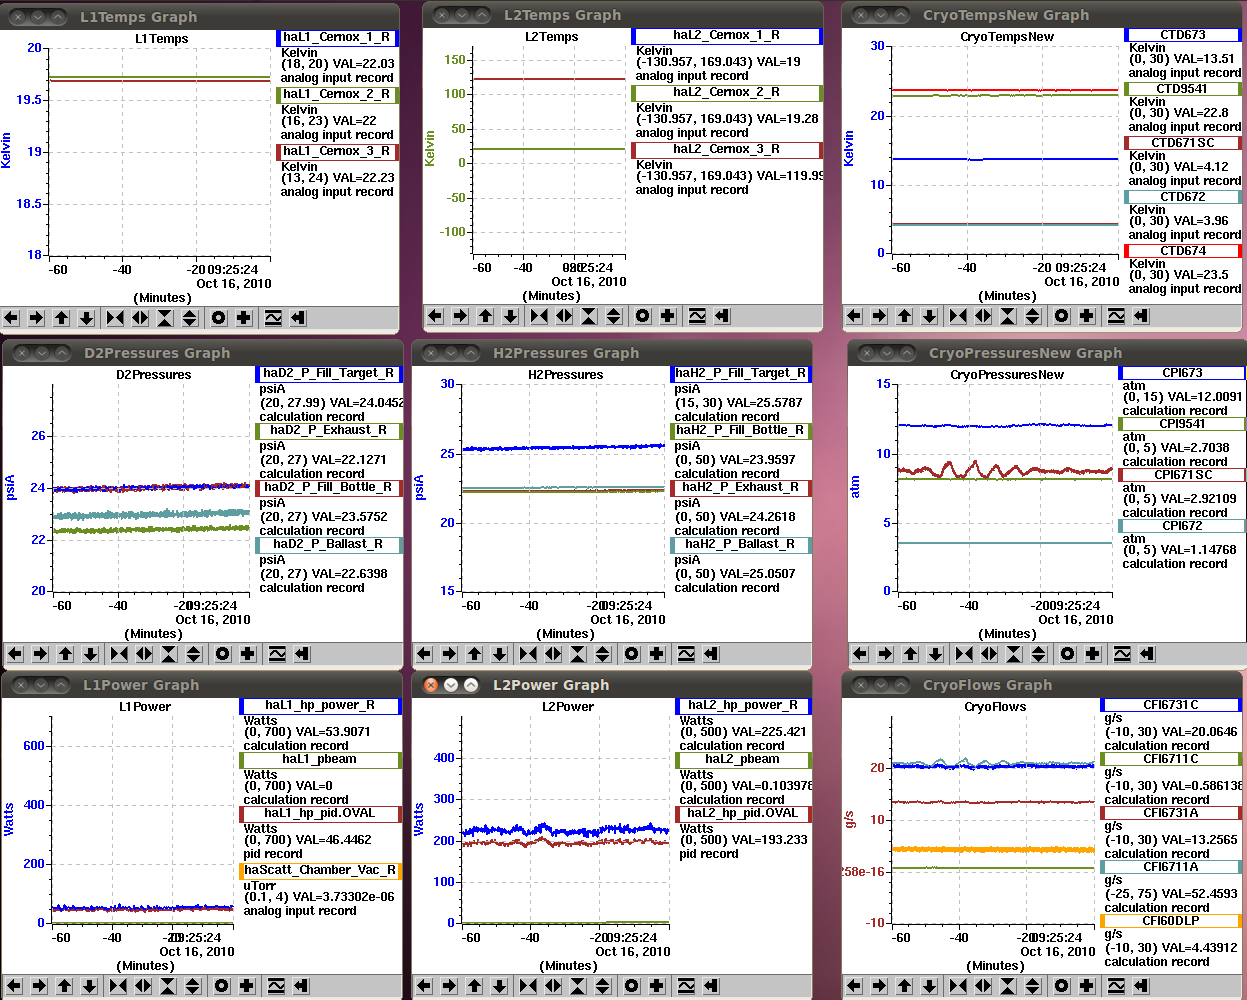The height and width of the screenshot is (1000, 1247).
Task: Click the vertical hourglass zoom icon in D2Pressures toolbar
Action: pyautogui.click(x=169, y=654)
